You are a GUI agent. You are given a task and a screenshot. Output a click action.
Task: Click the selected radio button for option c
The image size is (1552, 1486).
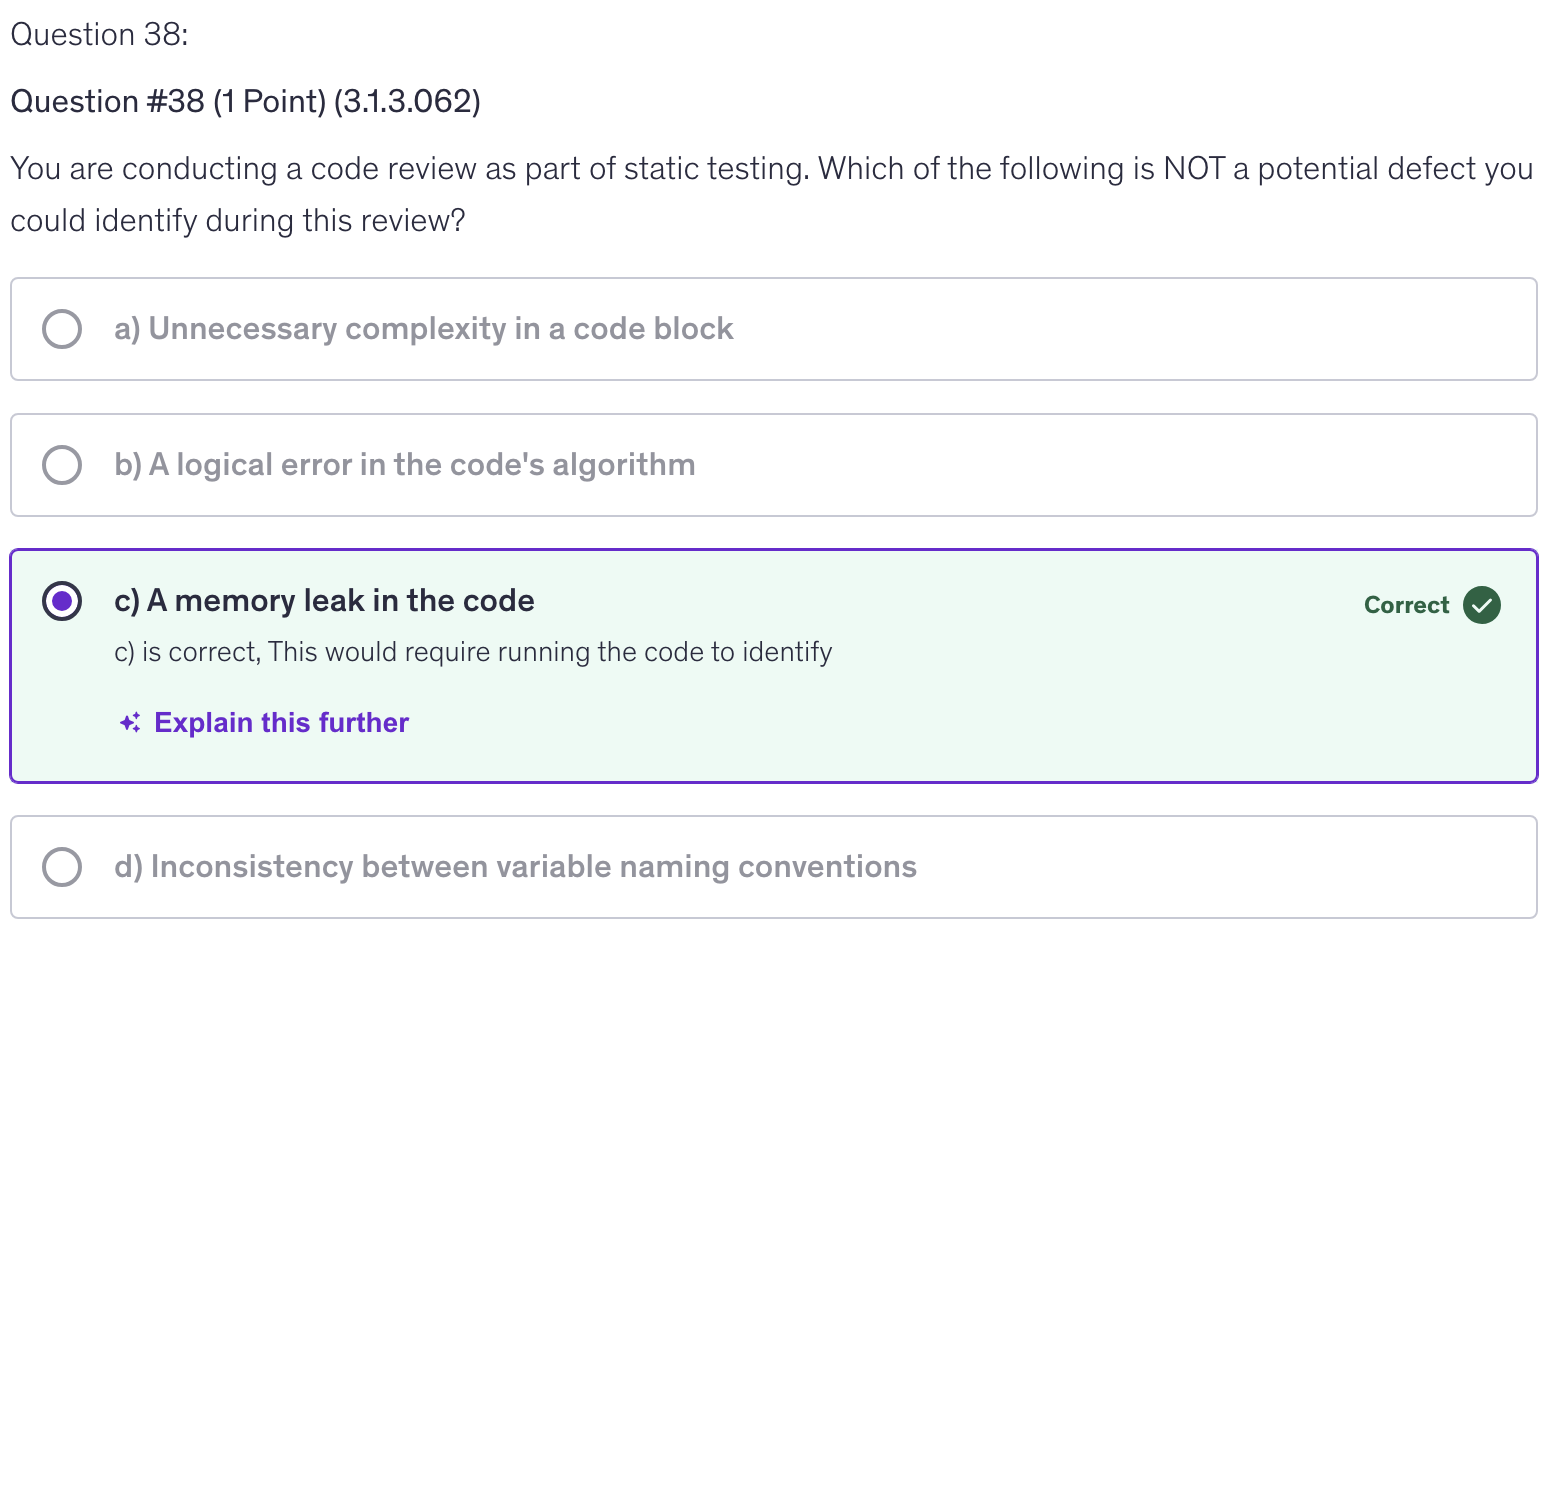62,601
